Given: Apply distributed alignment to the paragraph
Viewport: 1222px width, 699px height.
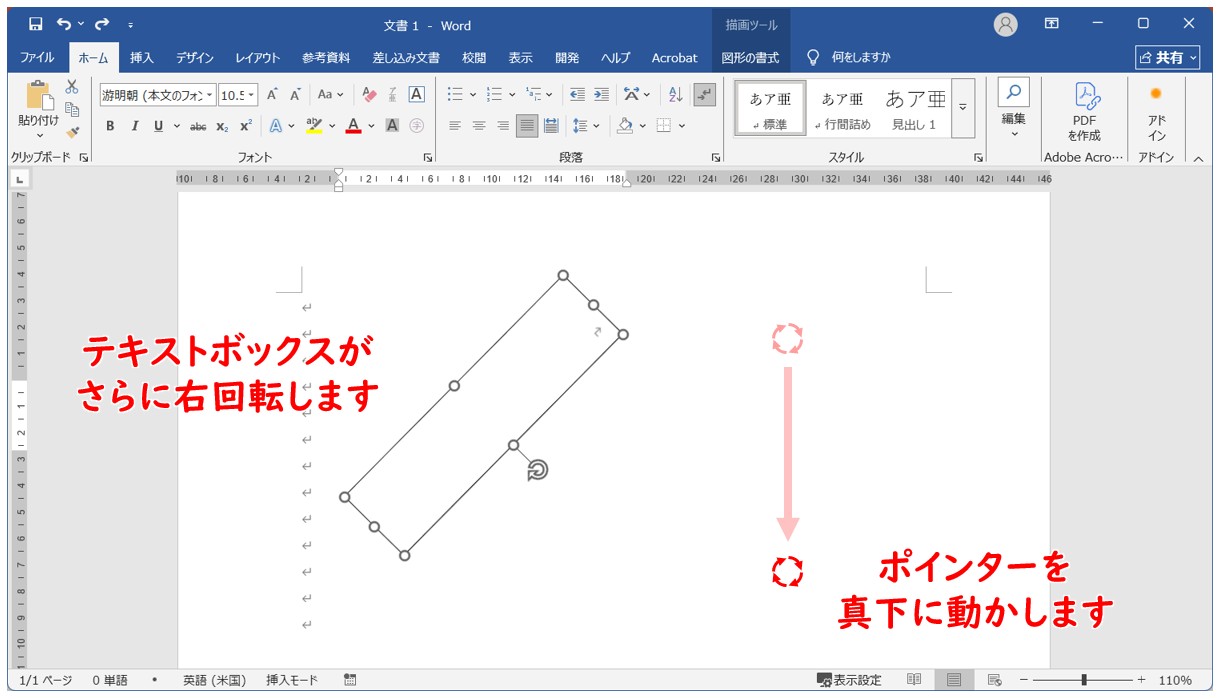Looking at the screenshot, I should click(x=551, y=126).
